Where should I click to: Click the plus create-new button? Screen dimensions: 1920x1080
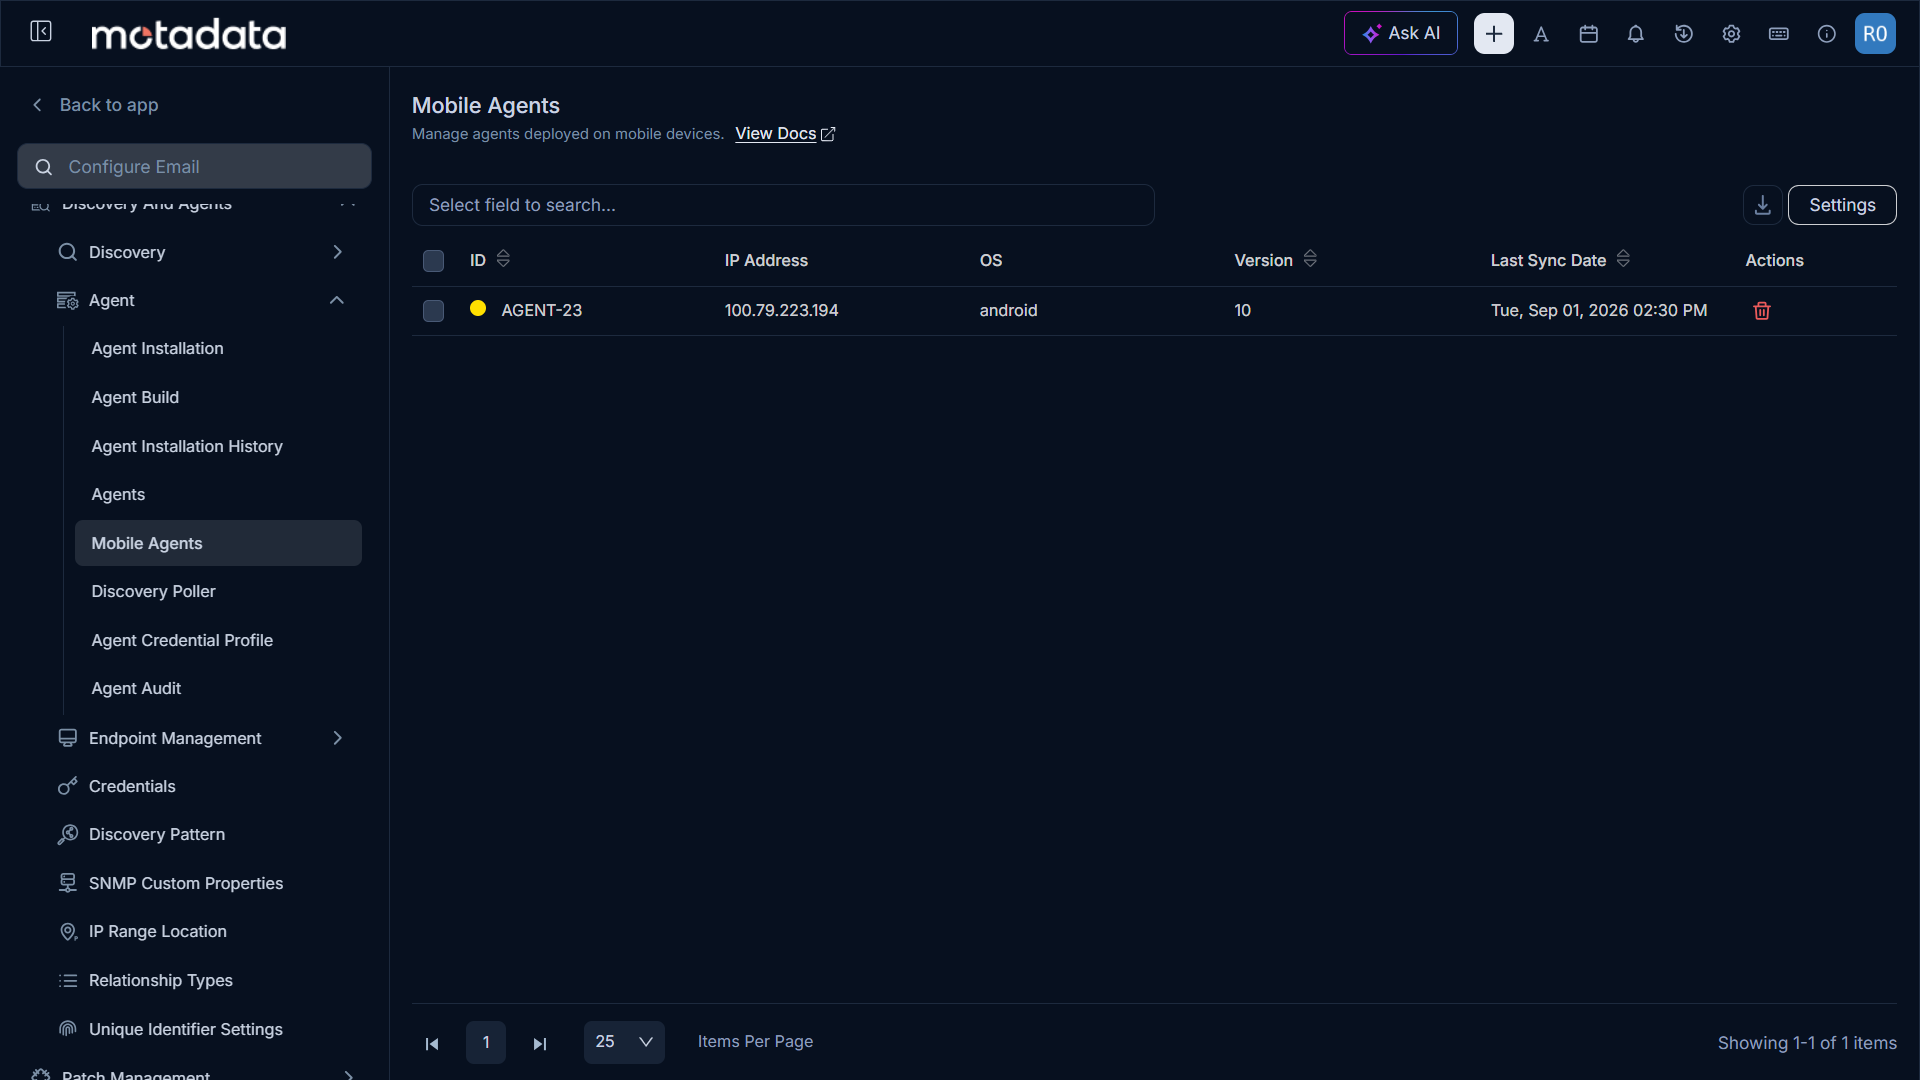coord(1493,33)
